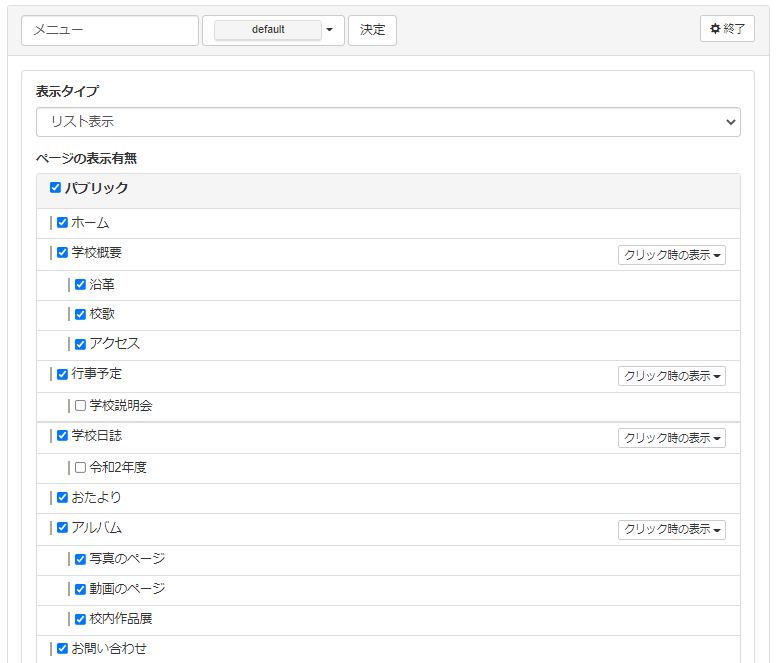Click the 決定 button
The image size is (776, 663).
372,30
